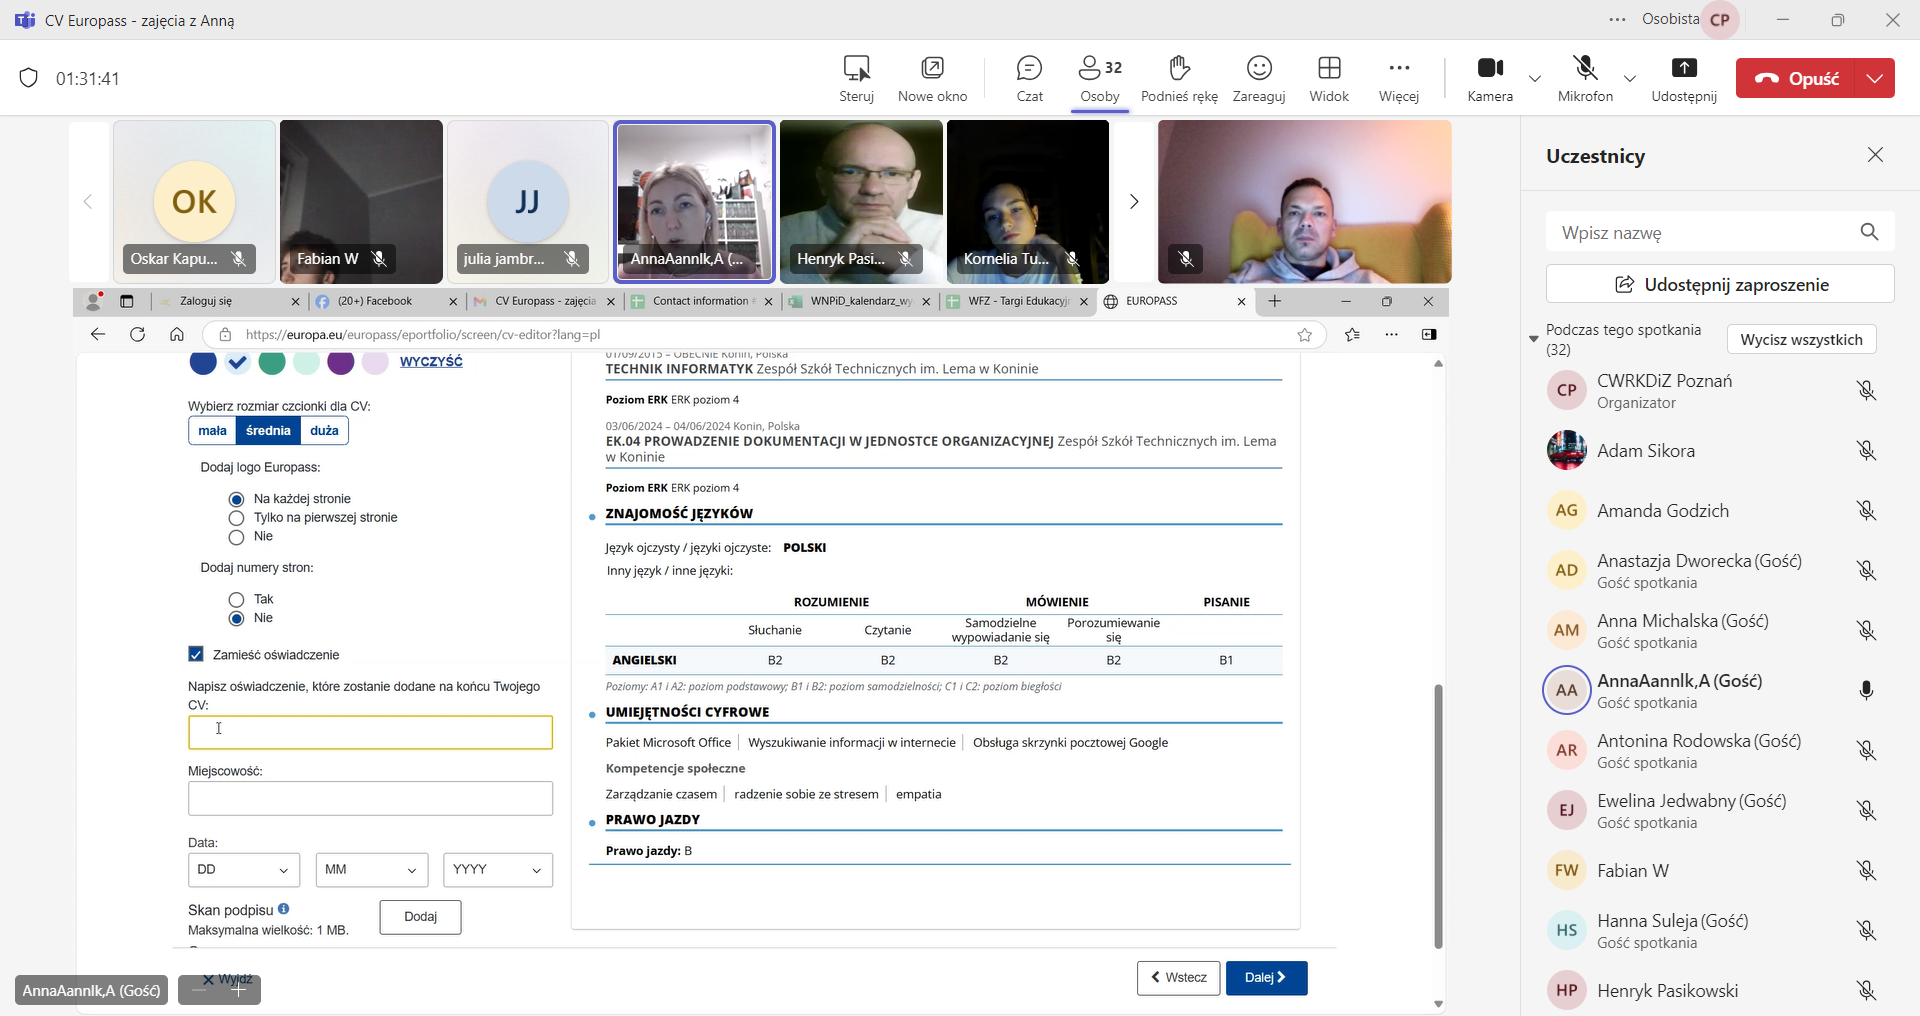Show next video tiles arrow

(x=1133, y=201)
